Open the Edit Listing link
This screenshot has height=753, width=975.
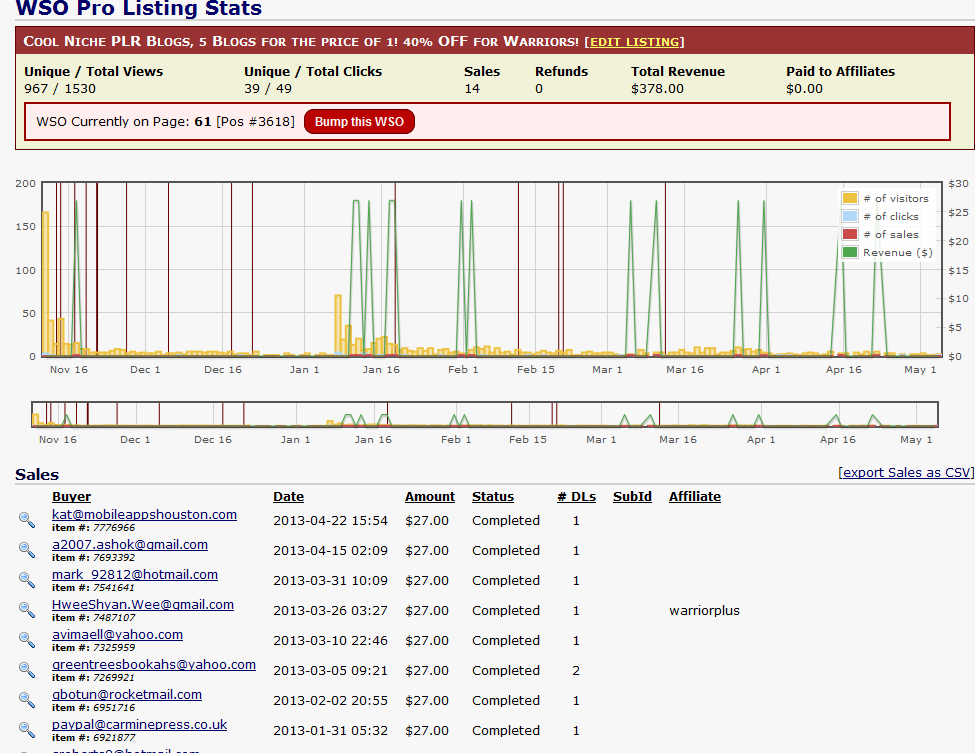pyautogui.click(x=634, y=42)
